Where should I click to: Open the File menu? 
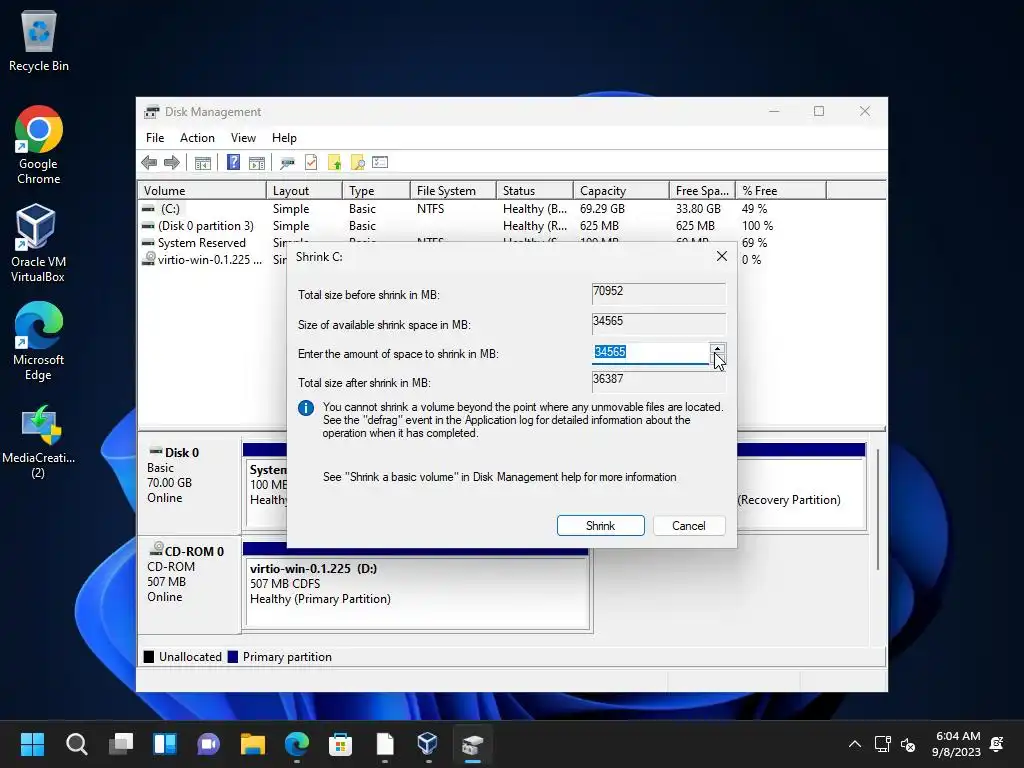tap(155, 138)
